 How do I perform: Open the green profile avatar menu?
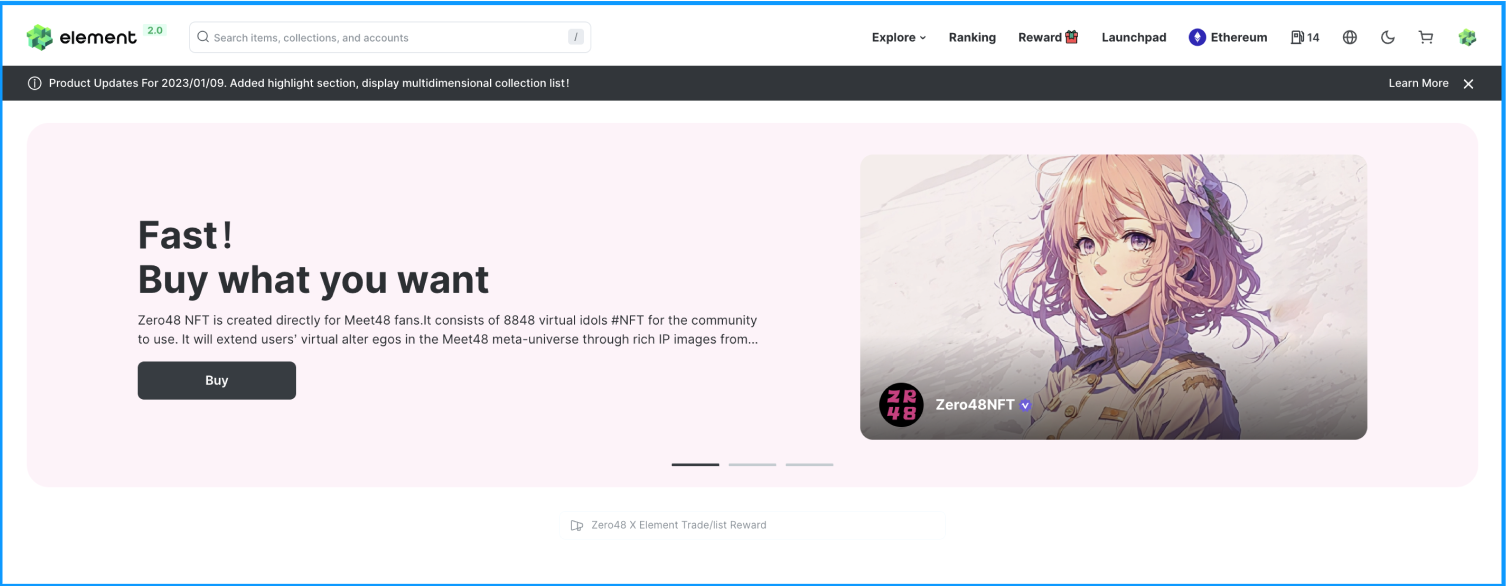1467,37
